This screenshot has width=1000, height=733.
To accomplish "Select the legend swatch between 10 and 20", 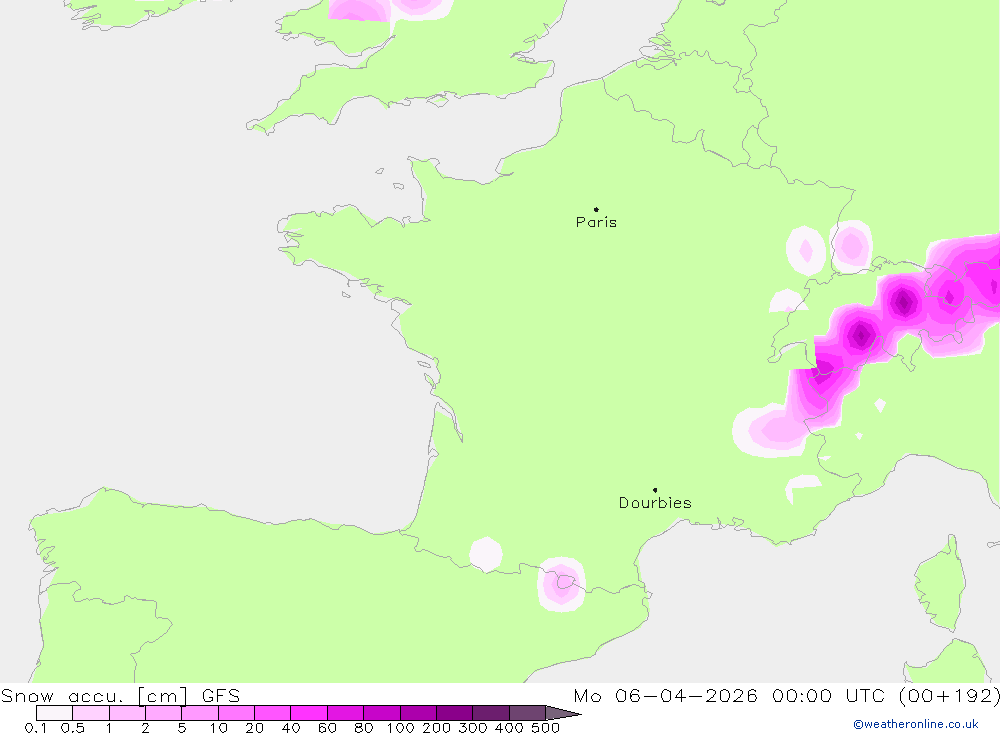I will [x=236, y=713].
